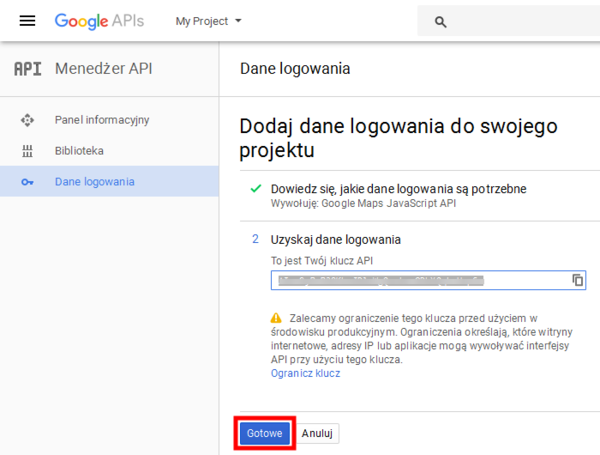The height and width of the screenshot is (455, 600).
Task: Click the key icon for Dane logowania
Action: (x=27, y=182)
